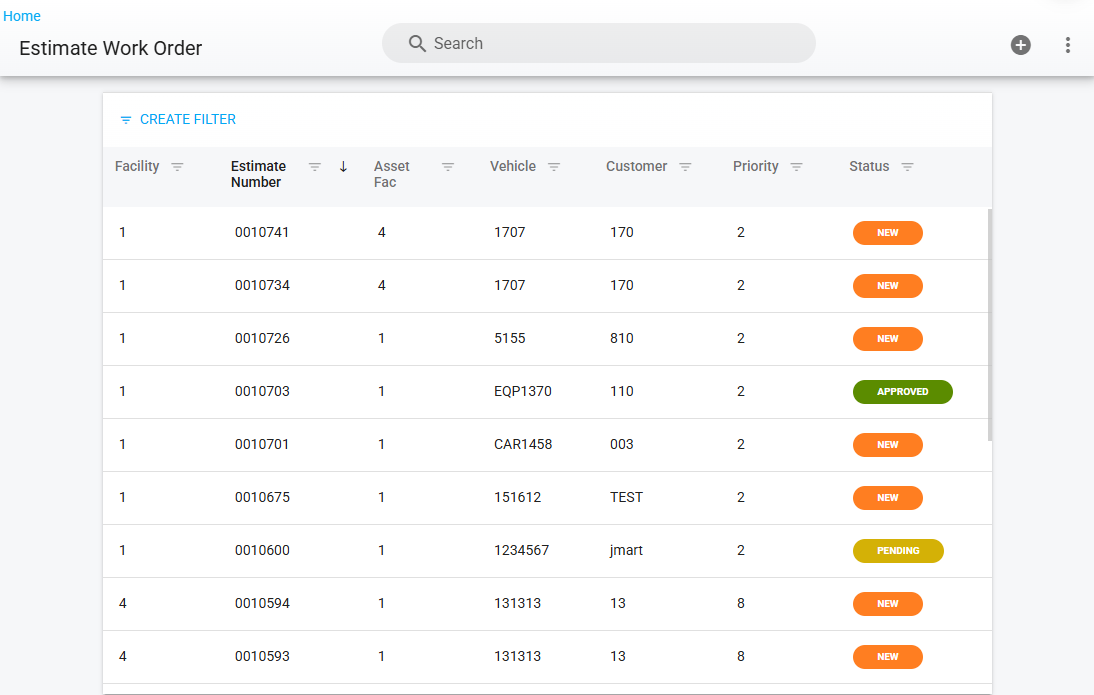The width and height of the screenshot is (1094, 695).
Task: Select the APPROVED status badge for 0010703
Action: (902, 392)
